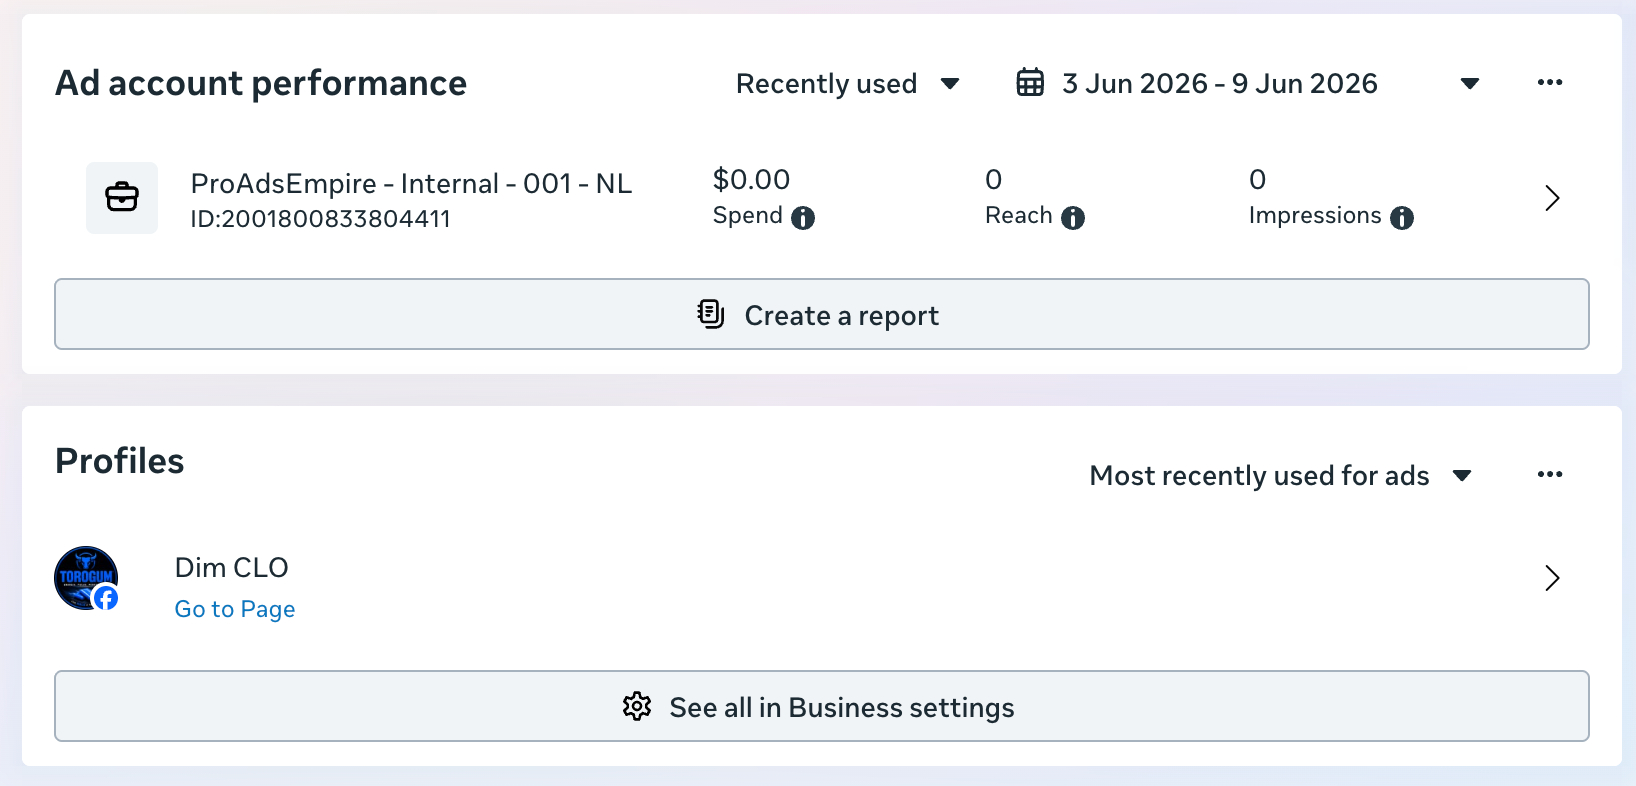Click the Dim CLO profile name
Viewport: 1636px width, 786px height.
coord(231,568)
